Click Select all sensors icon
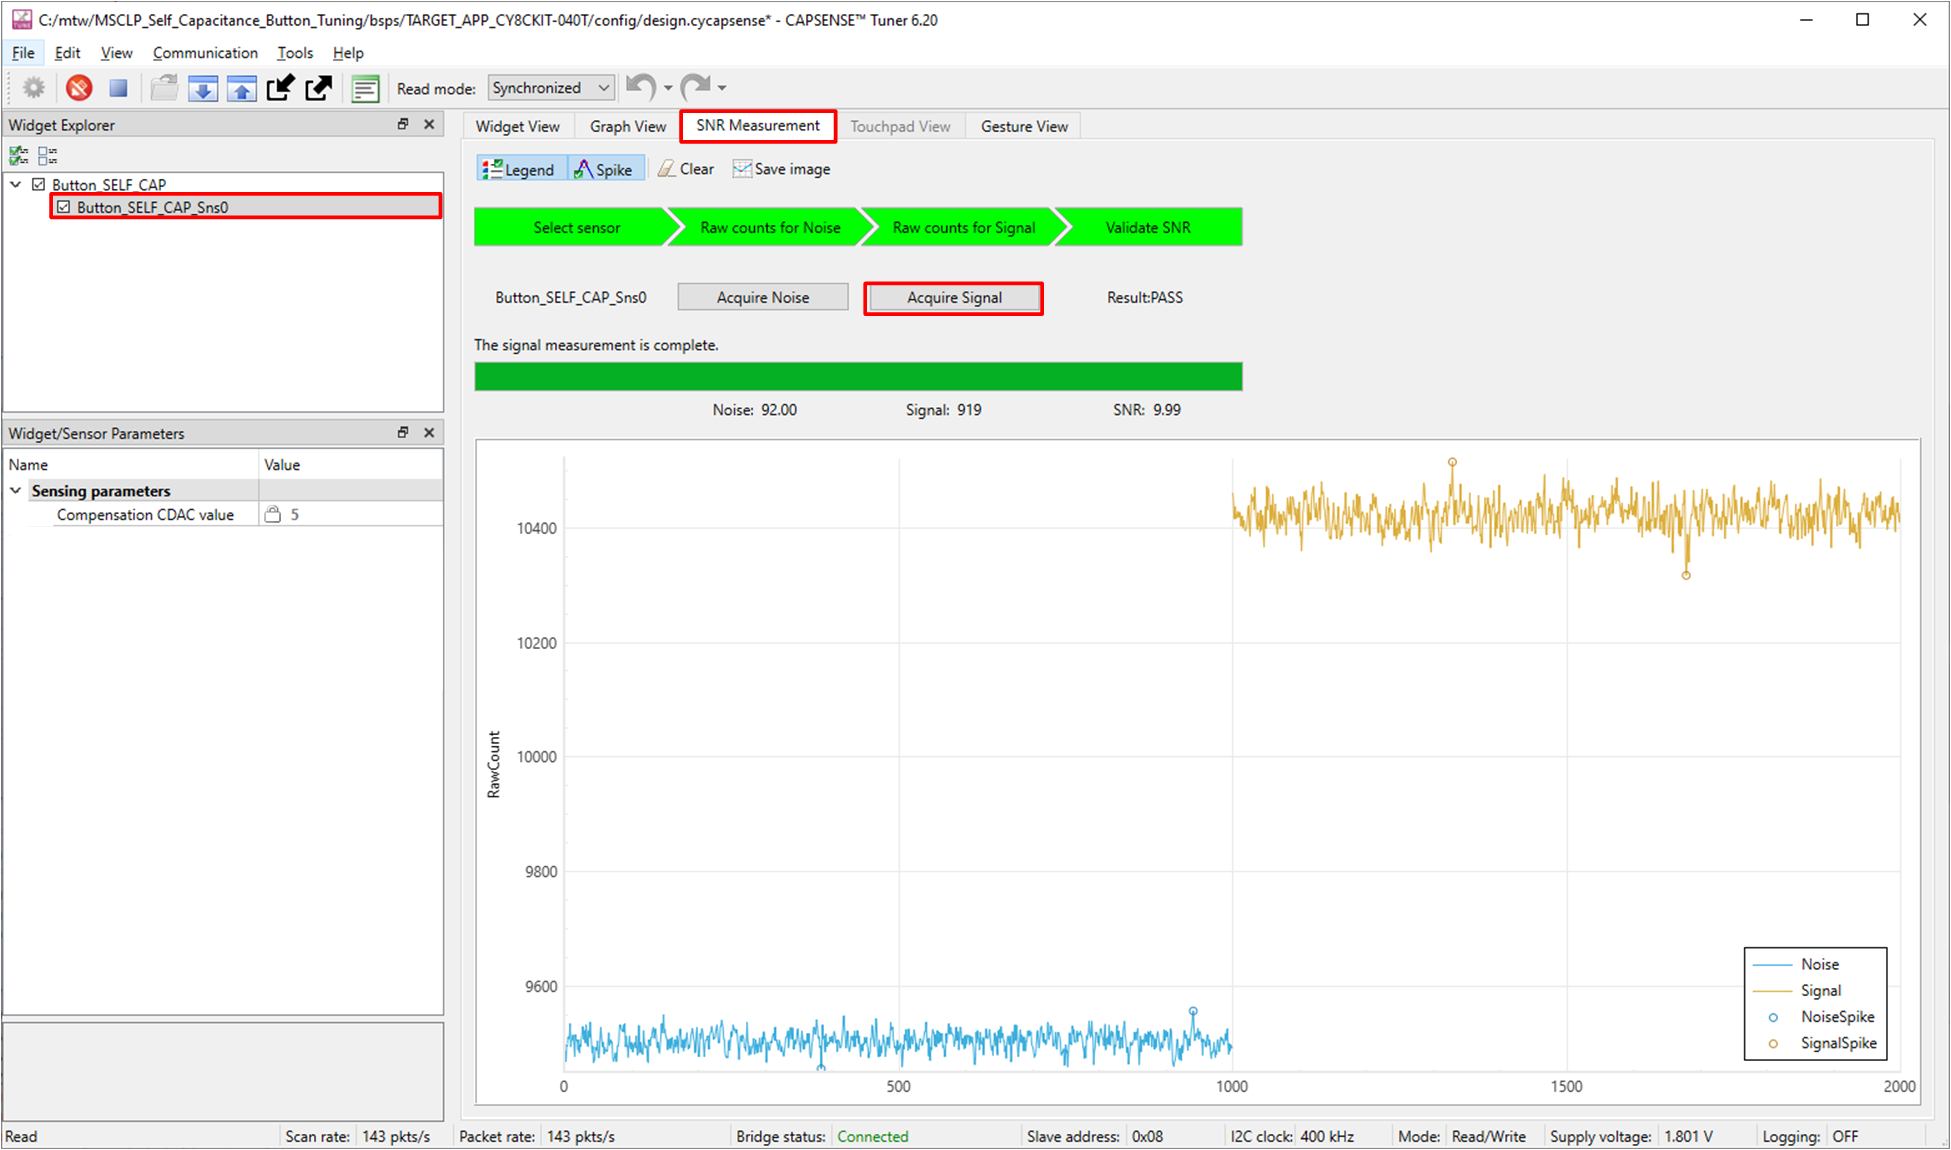Viewport: 1951px width, 1150px height. click(19, 155)
